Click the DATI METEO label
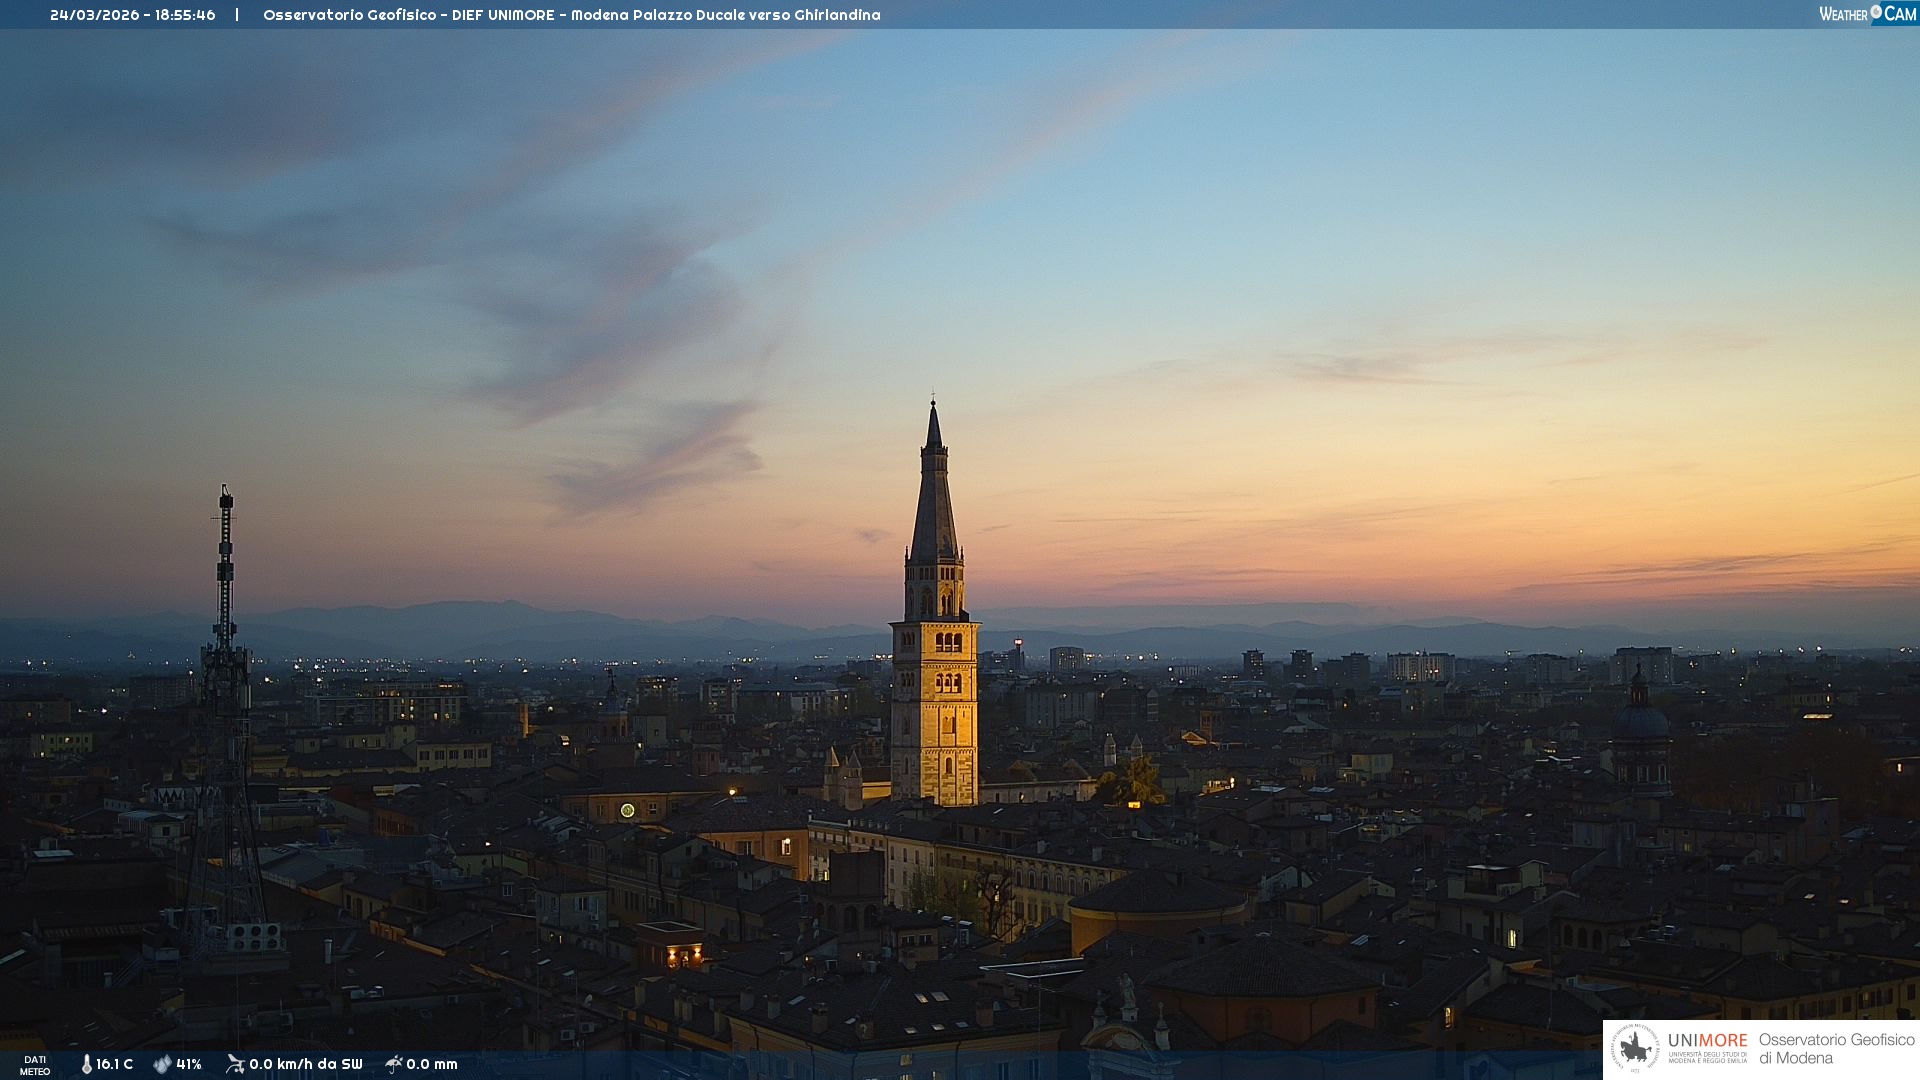 click(x=35, y=1065)
